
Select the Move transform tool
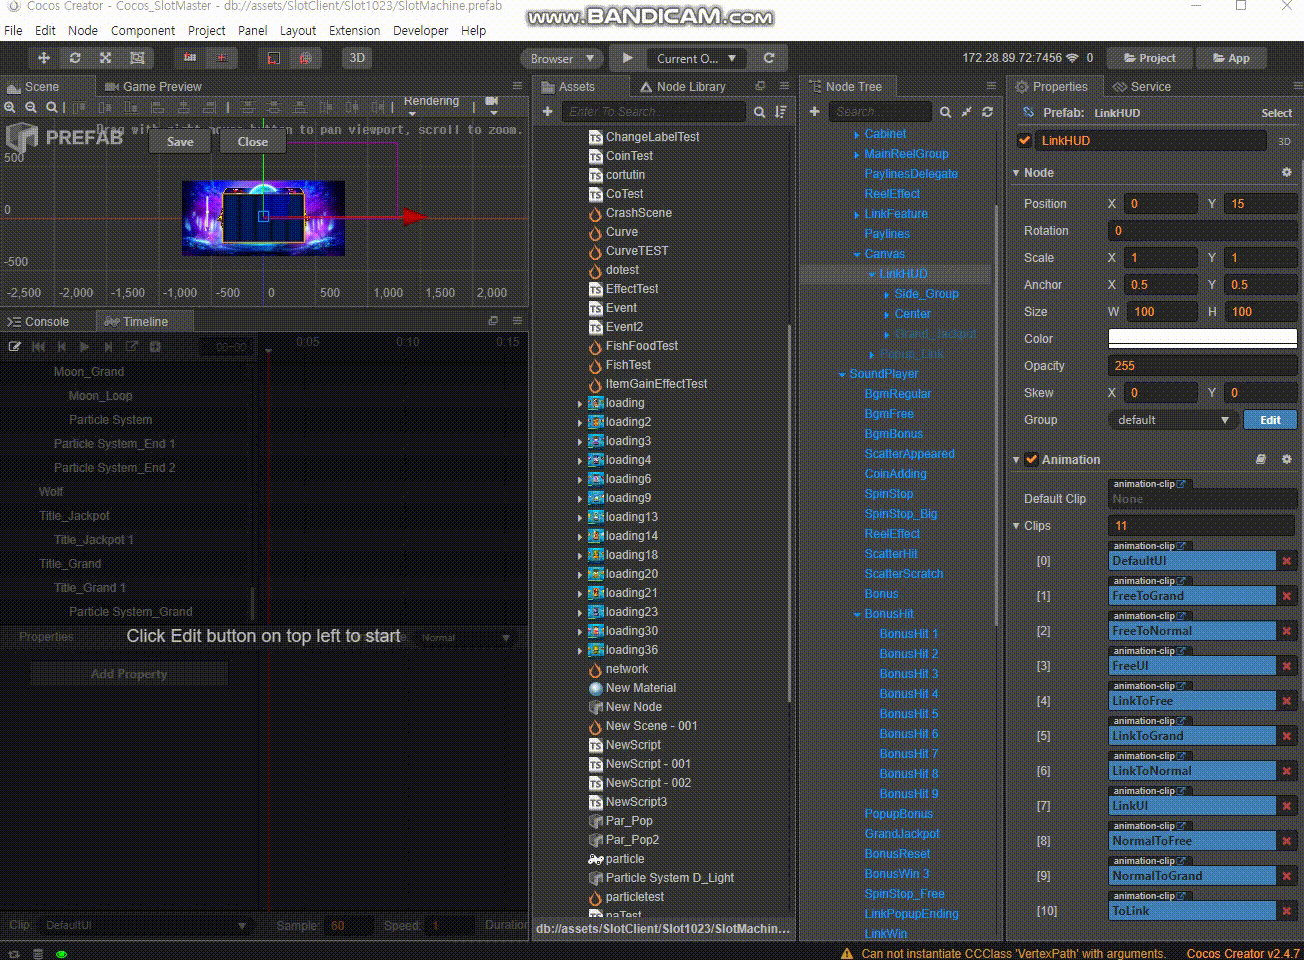point(44,58)
